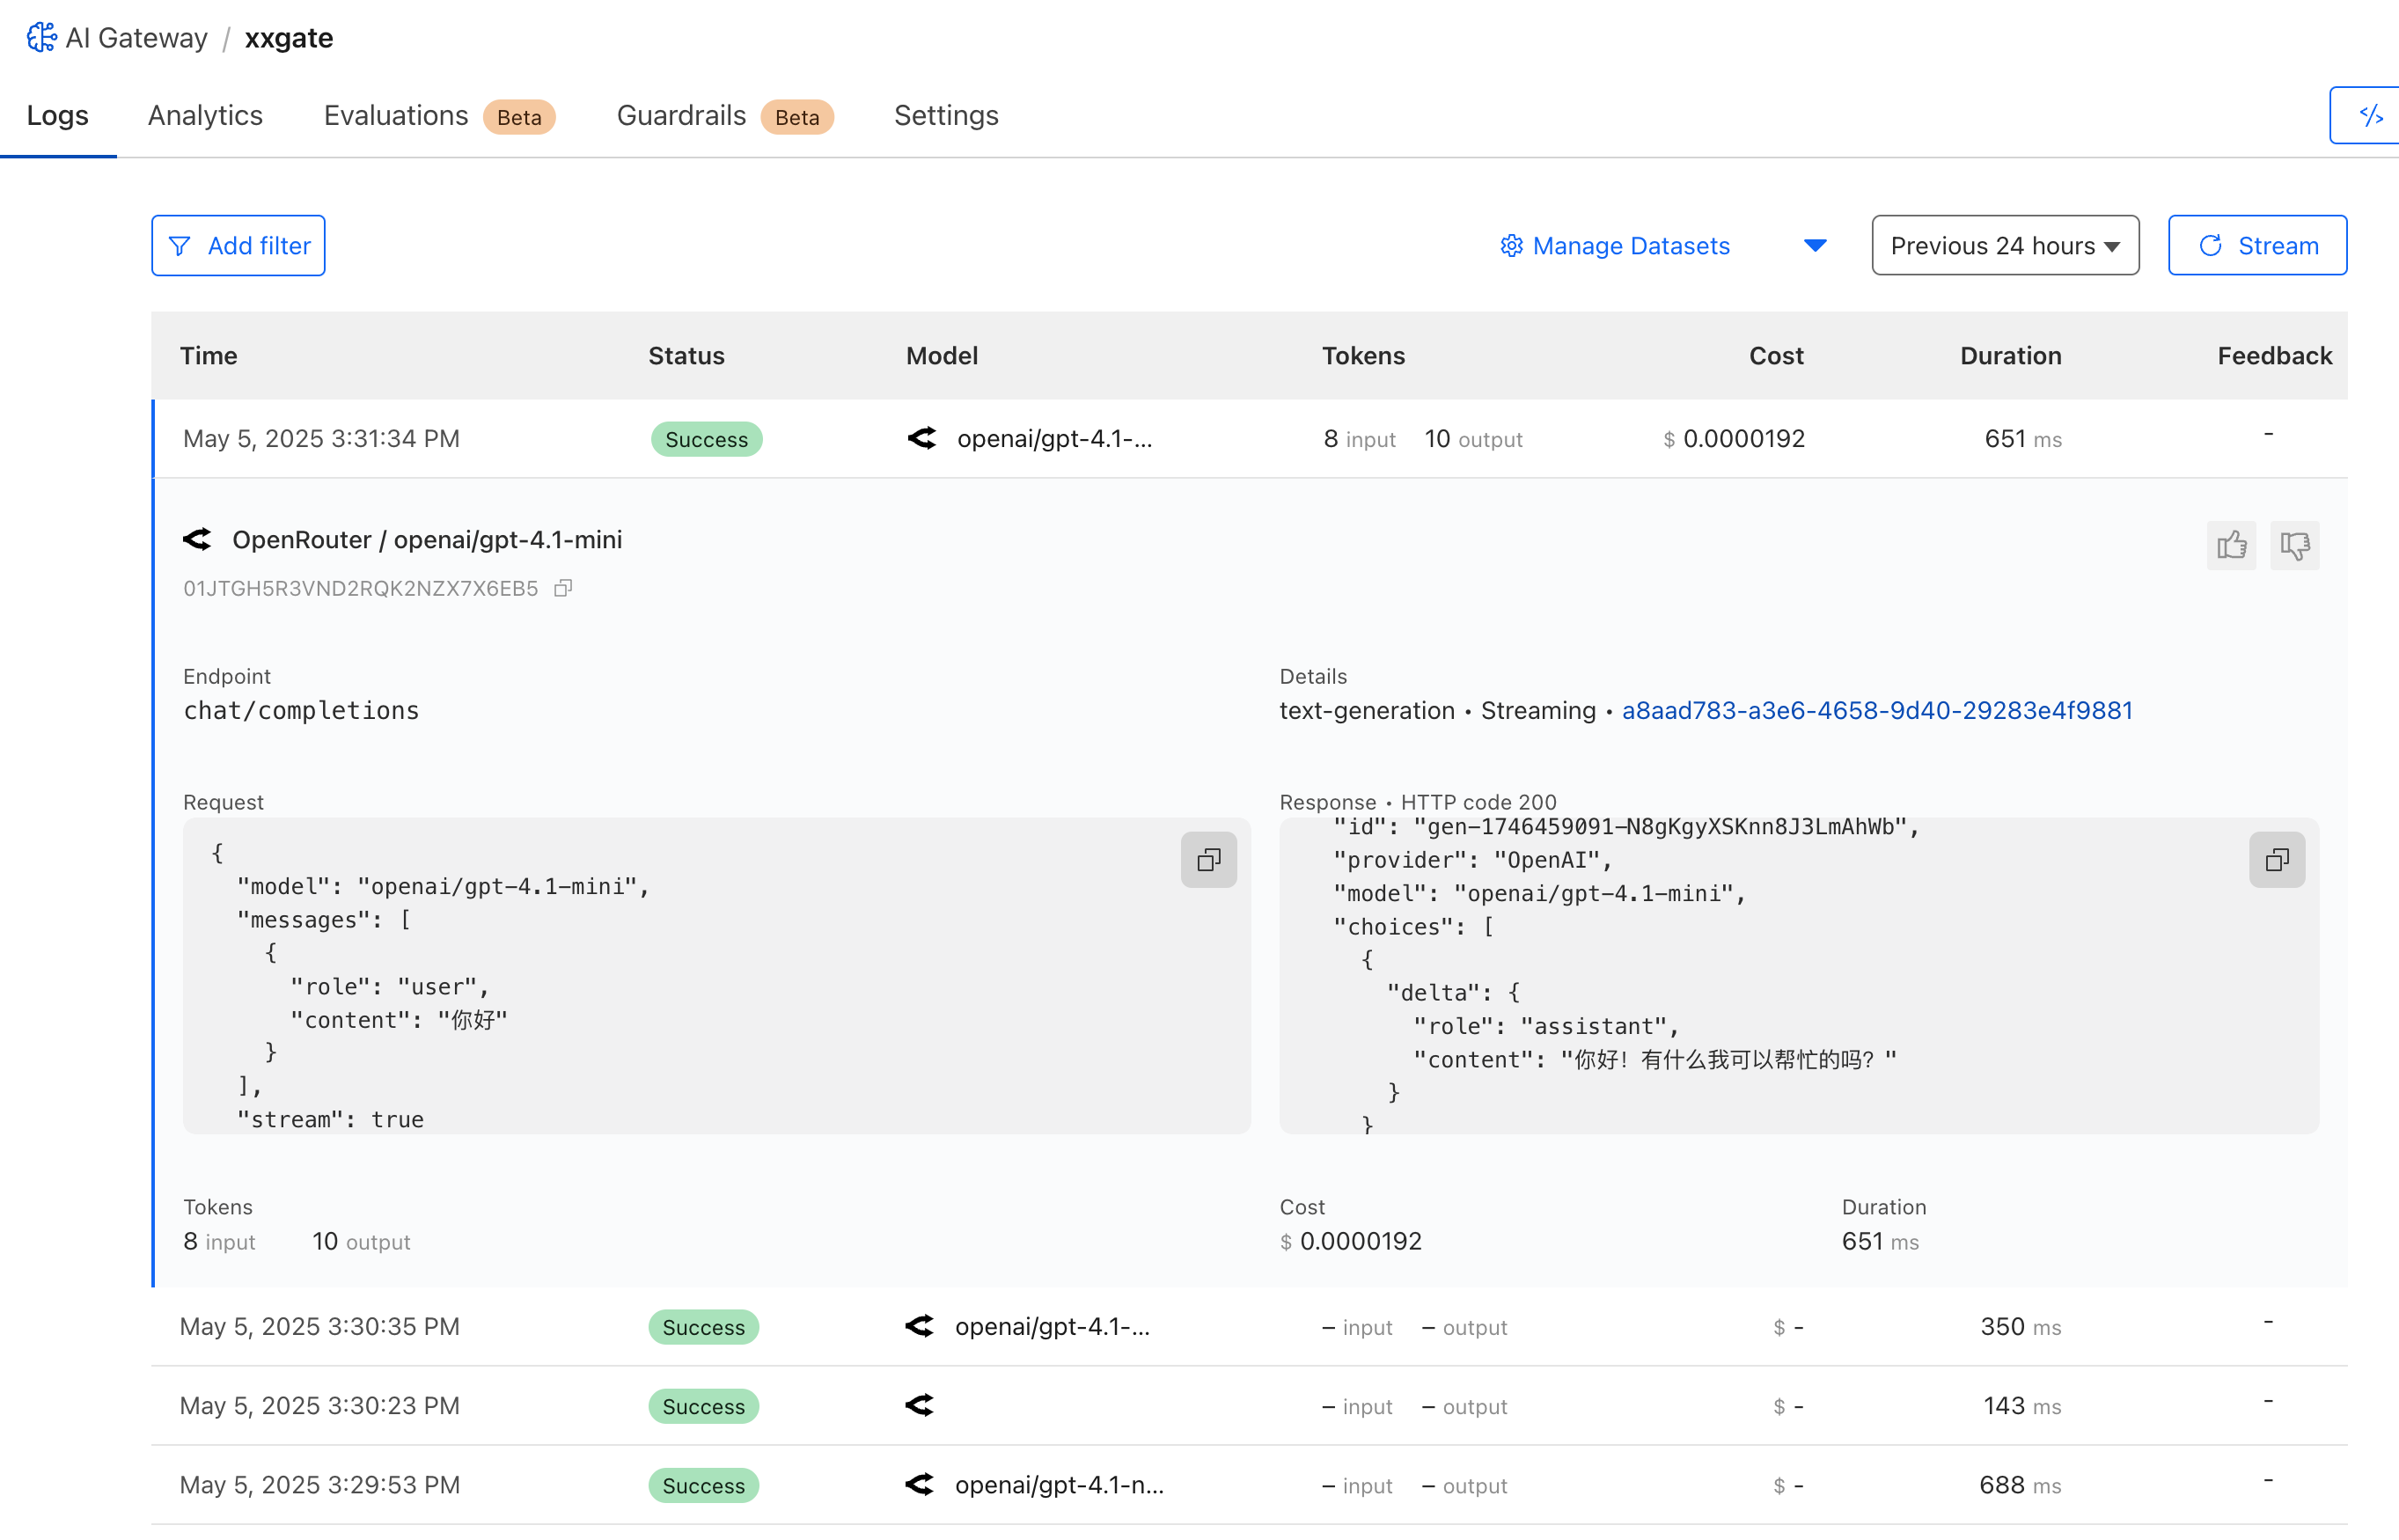
Task: Expand the 3:29:53 PM log entry
Action: click(x=320, y=1485)
